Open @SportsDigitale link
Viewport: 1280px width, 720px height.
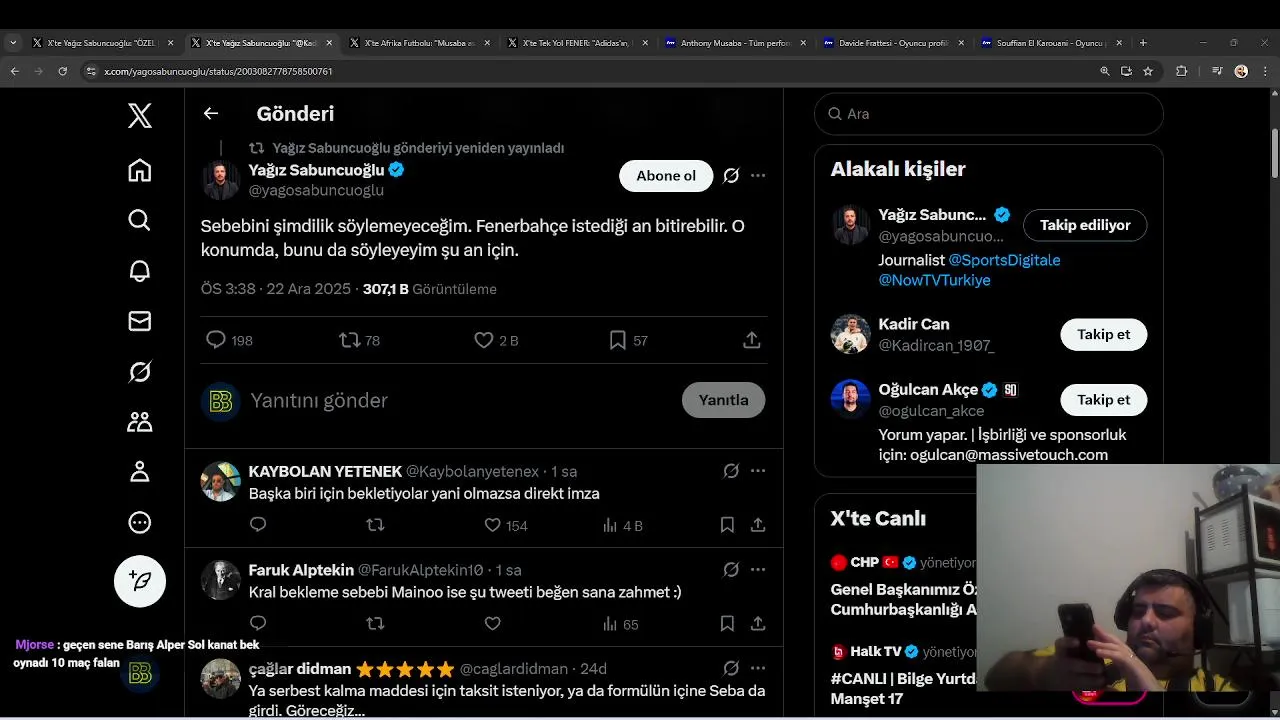(x=1004, y=260)
